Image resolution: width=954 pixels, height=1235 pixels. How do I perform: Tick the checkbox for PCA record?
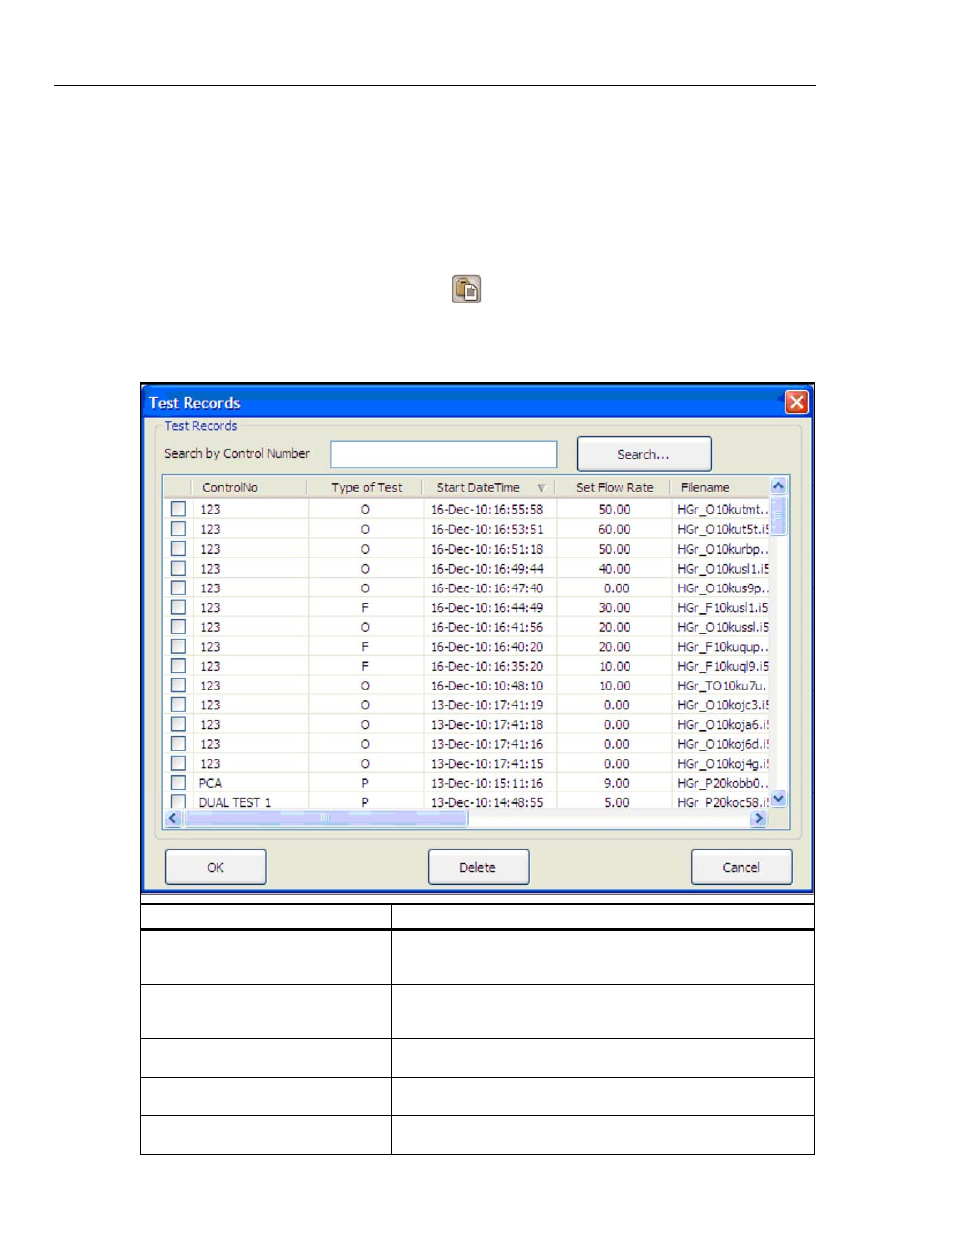(x=178, y=783)
